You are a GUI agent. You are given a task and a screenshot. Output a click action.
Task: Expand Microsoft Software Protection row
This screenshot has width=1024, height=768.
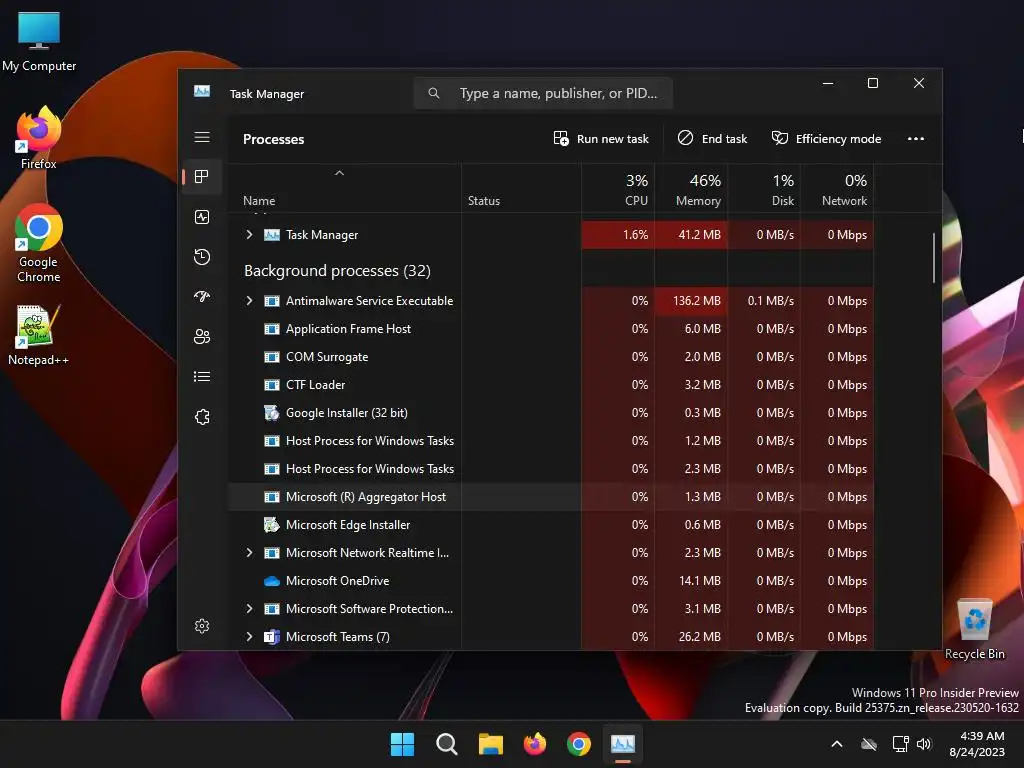coord(249,609)
